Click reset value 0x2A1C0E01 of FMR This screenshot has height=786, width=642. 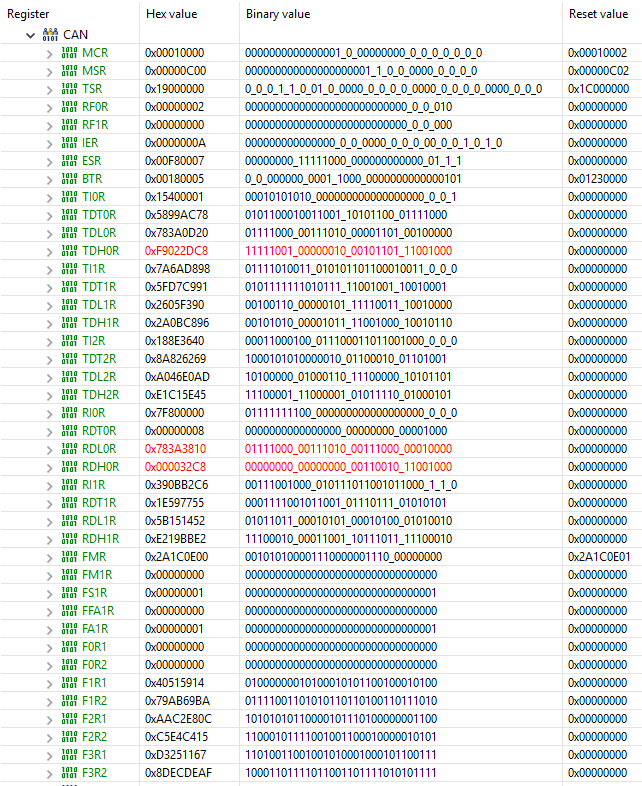point(599,557)
